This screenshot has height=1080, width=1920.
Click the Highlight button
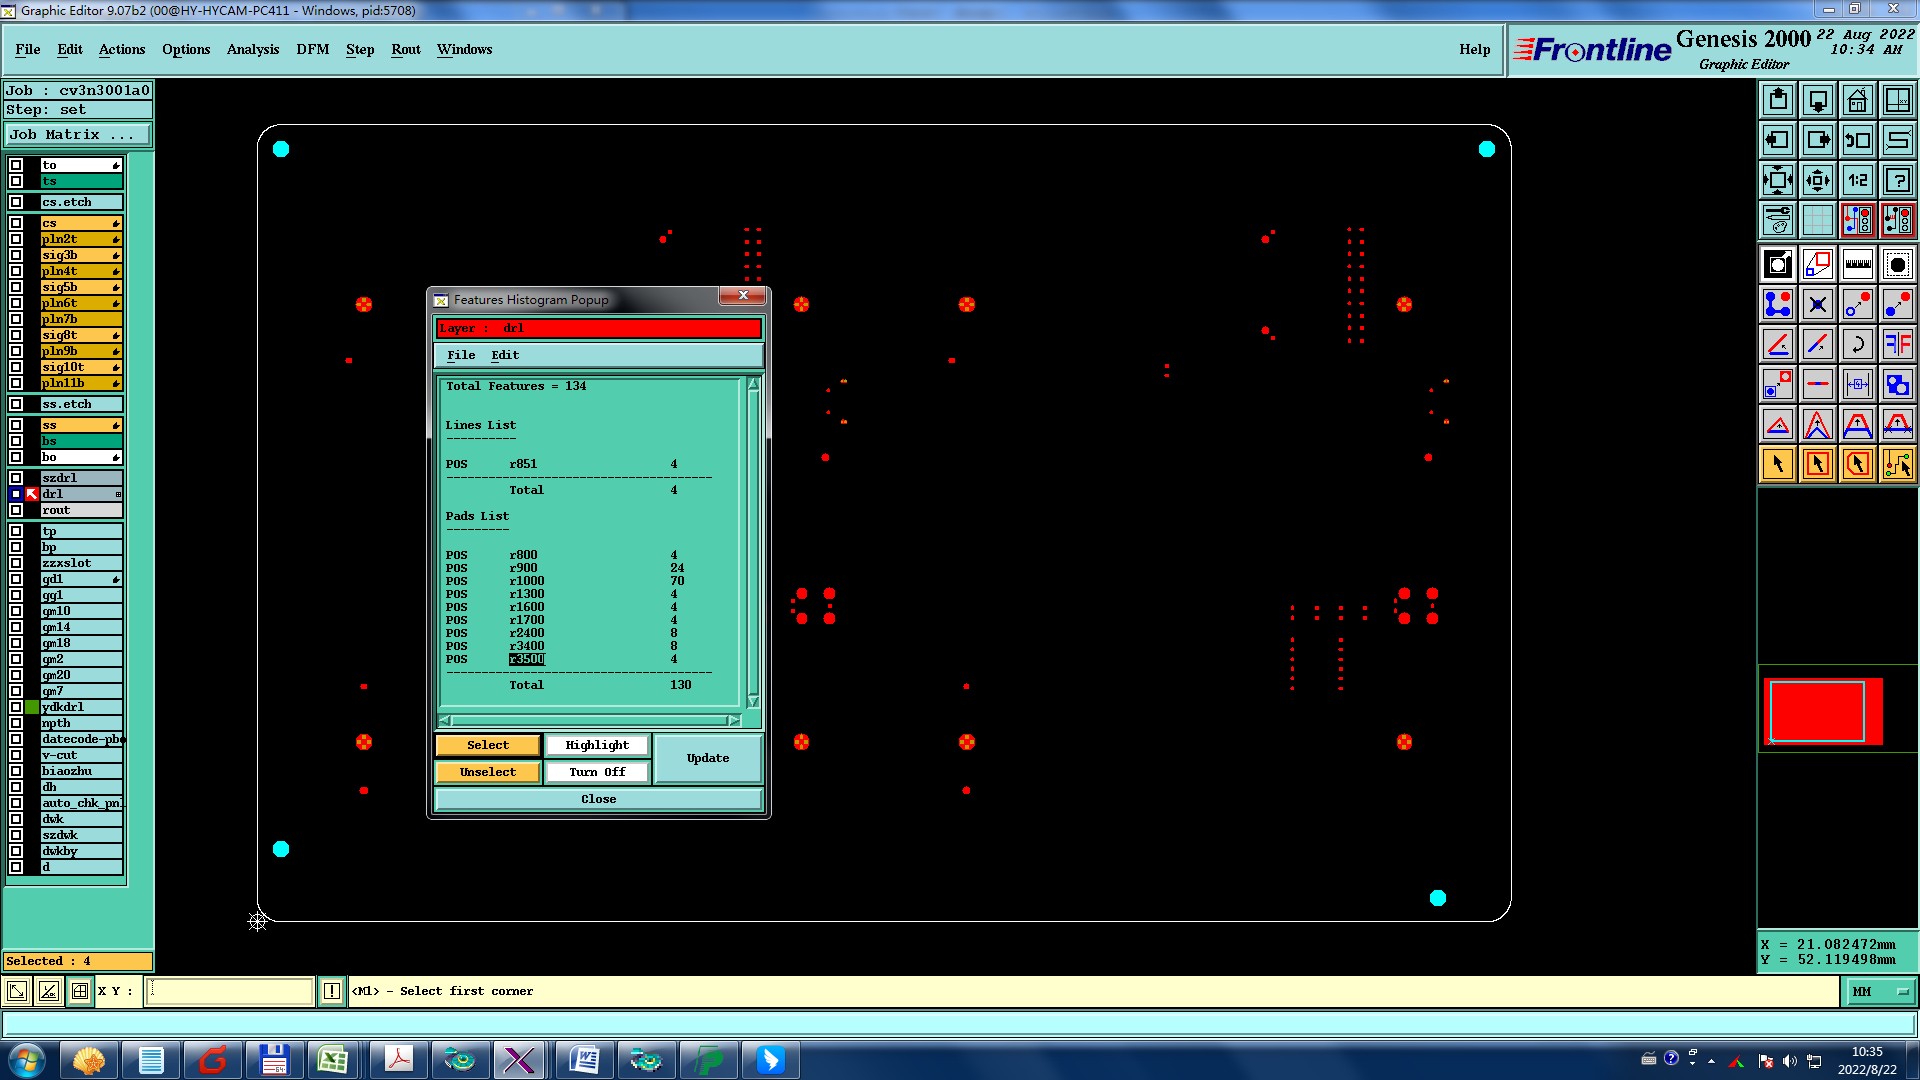pyautogui.click(x=597, y=745)
